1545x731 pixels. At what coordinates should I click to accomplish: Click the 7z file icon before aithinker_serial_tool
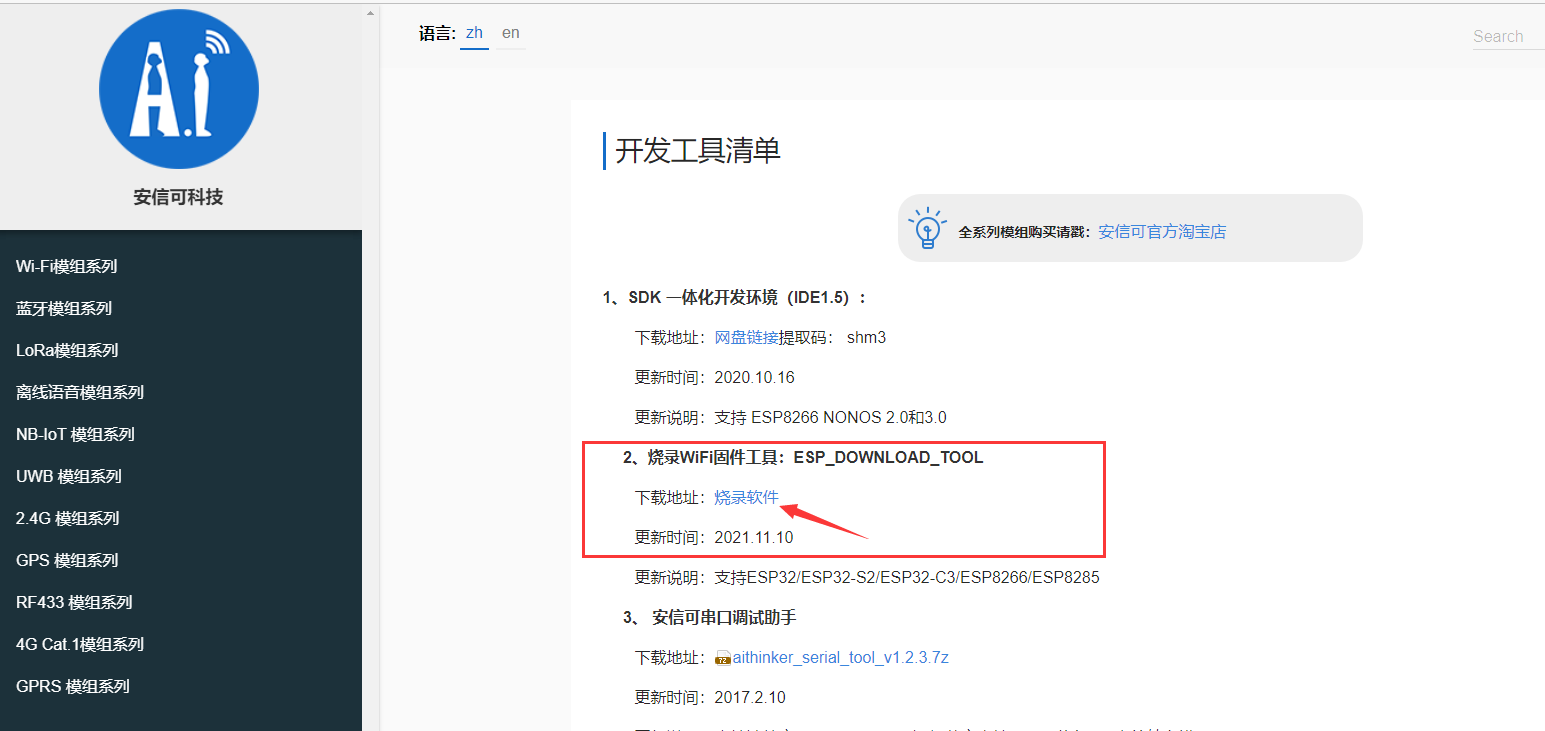tap(723, 658)
